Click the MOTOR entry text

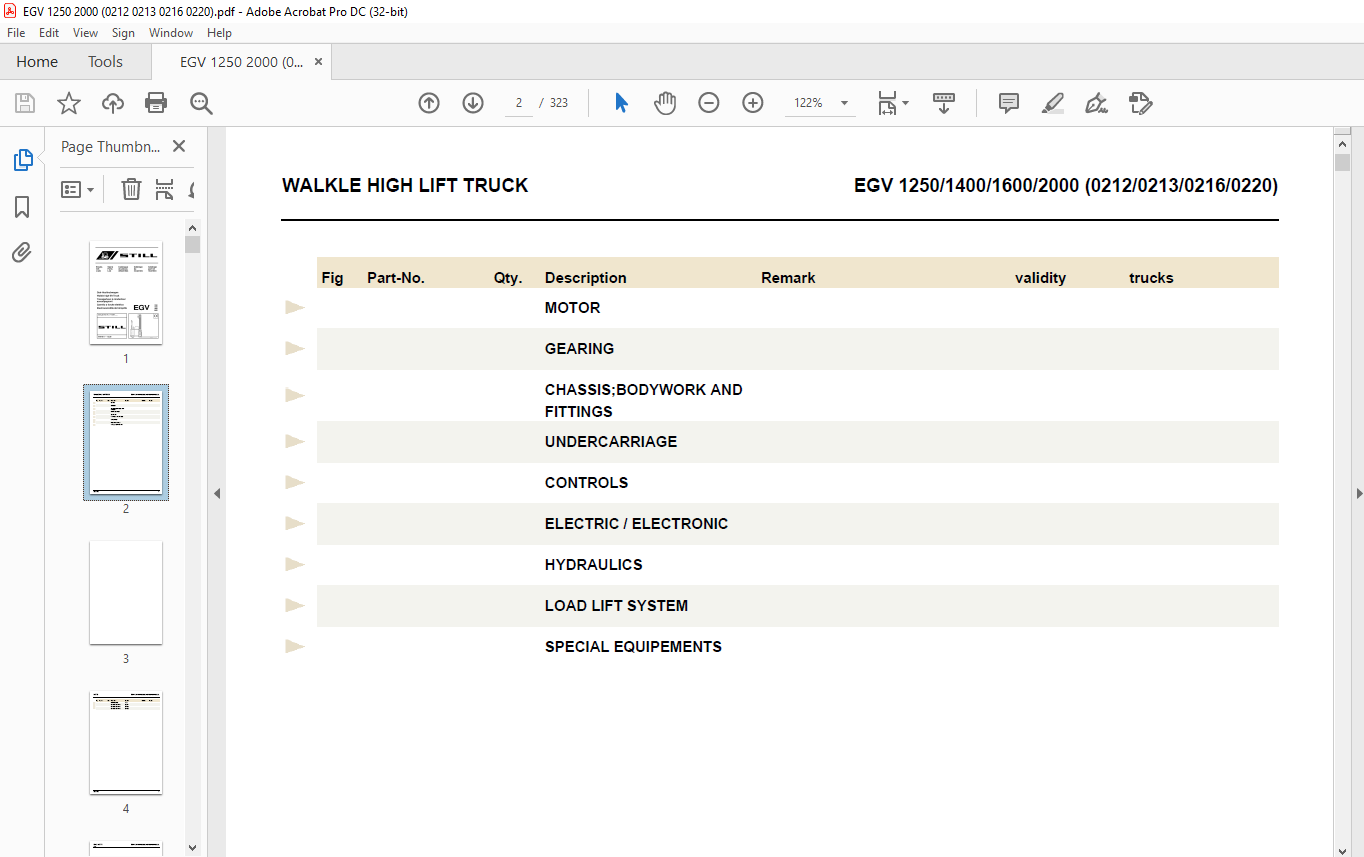point(572,308)
